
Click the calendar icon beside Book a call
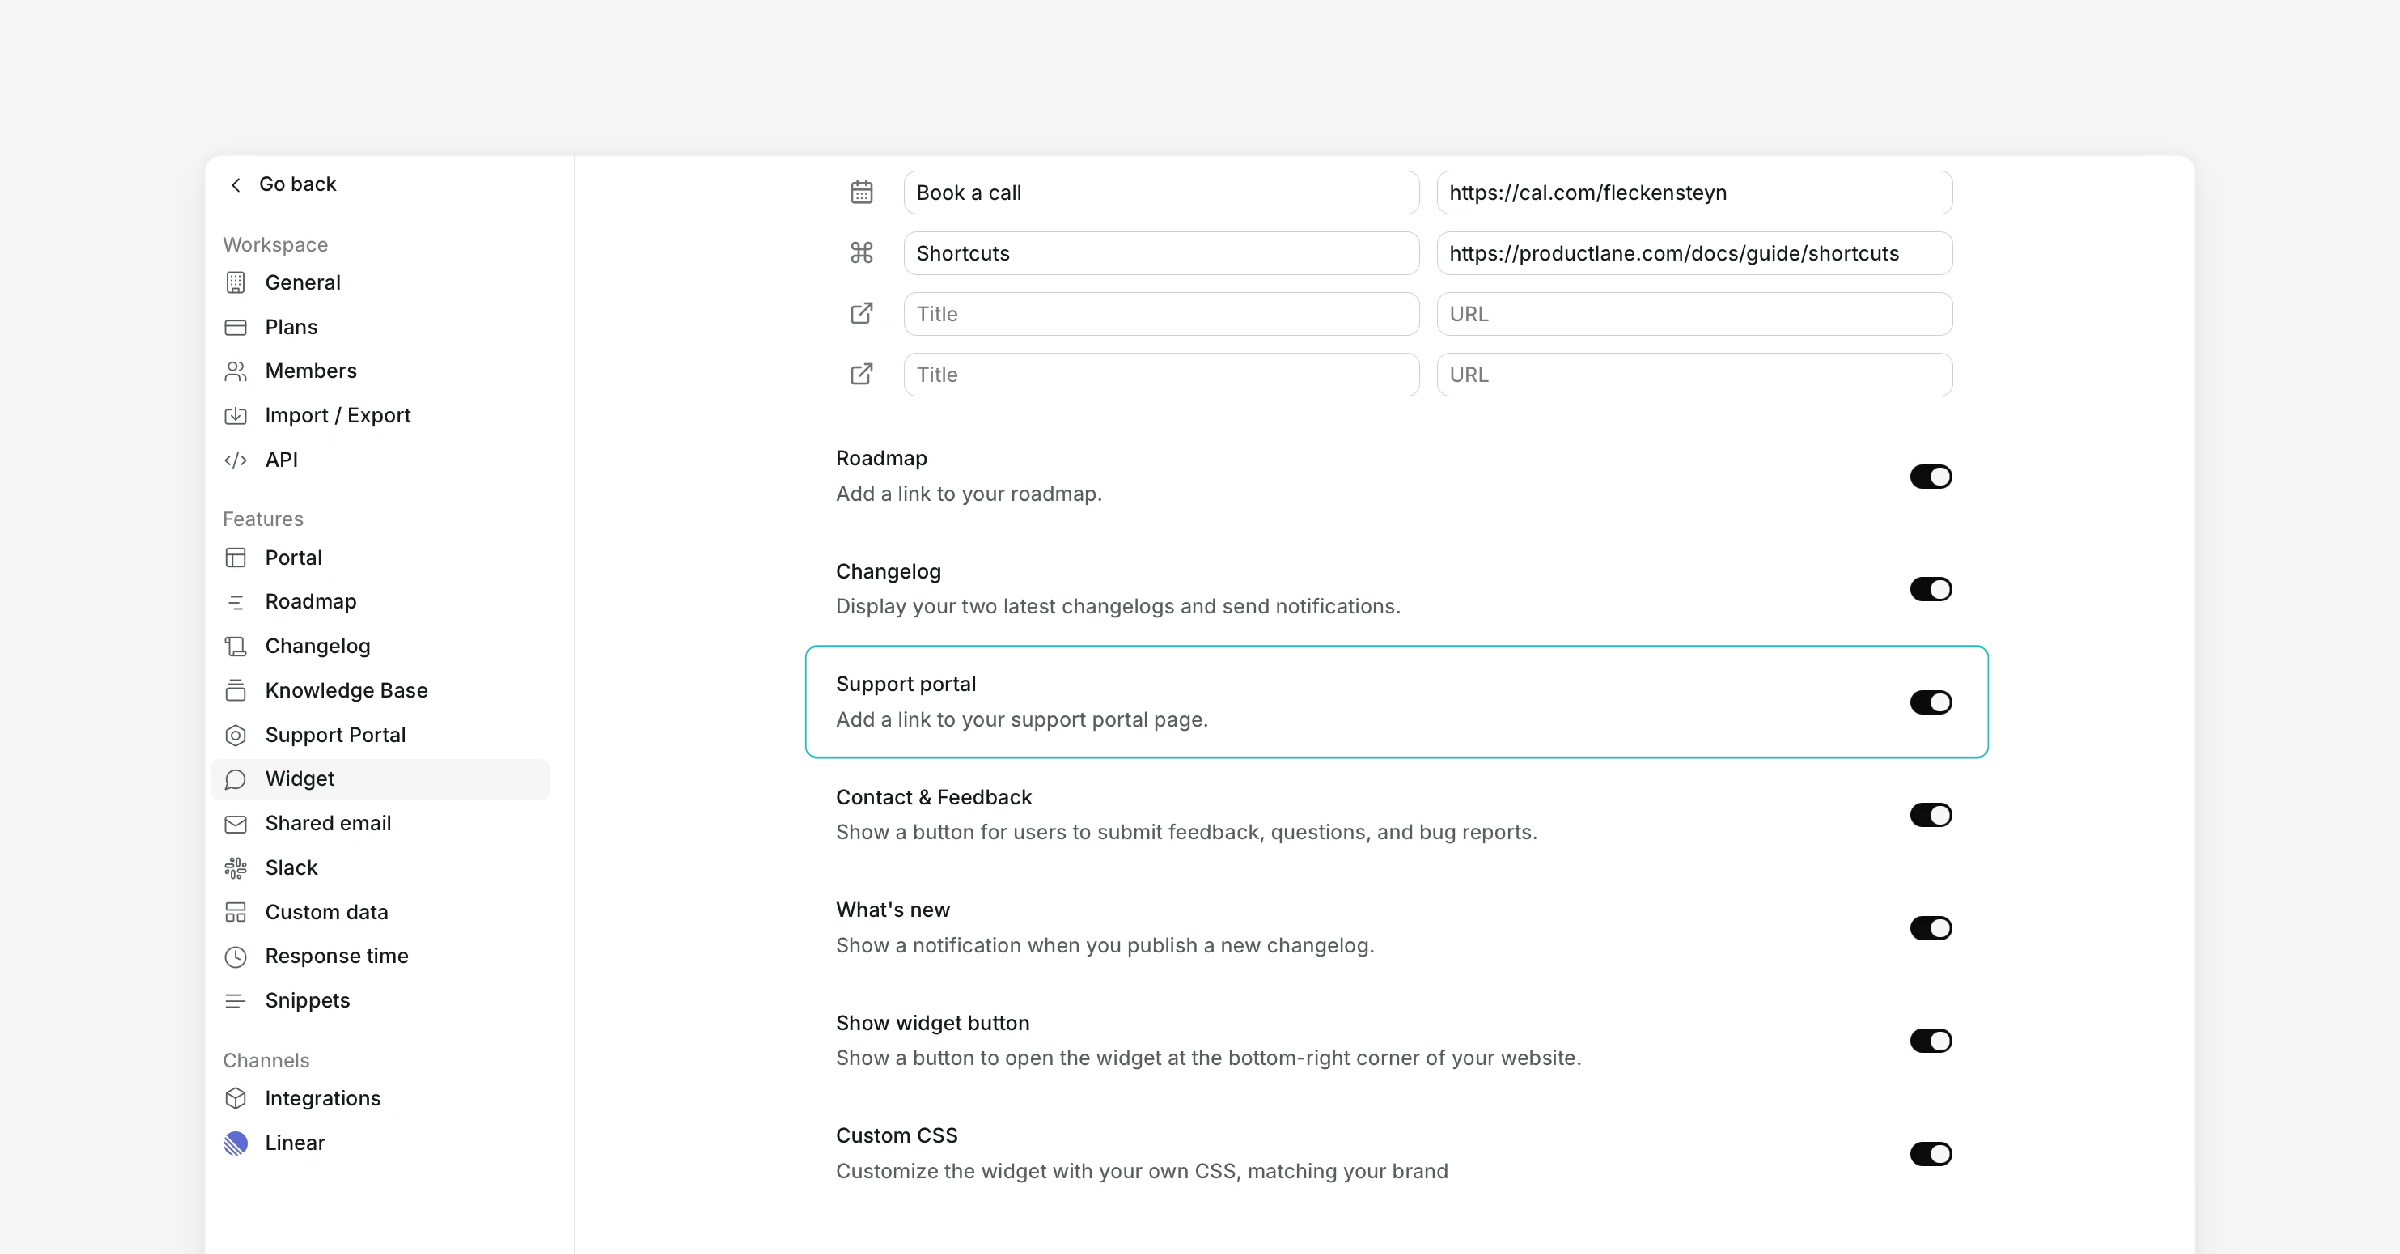click(x=861, y=192)
